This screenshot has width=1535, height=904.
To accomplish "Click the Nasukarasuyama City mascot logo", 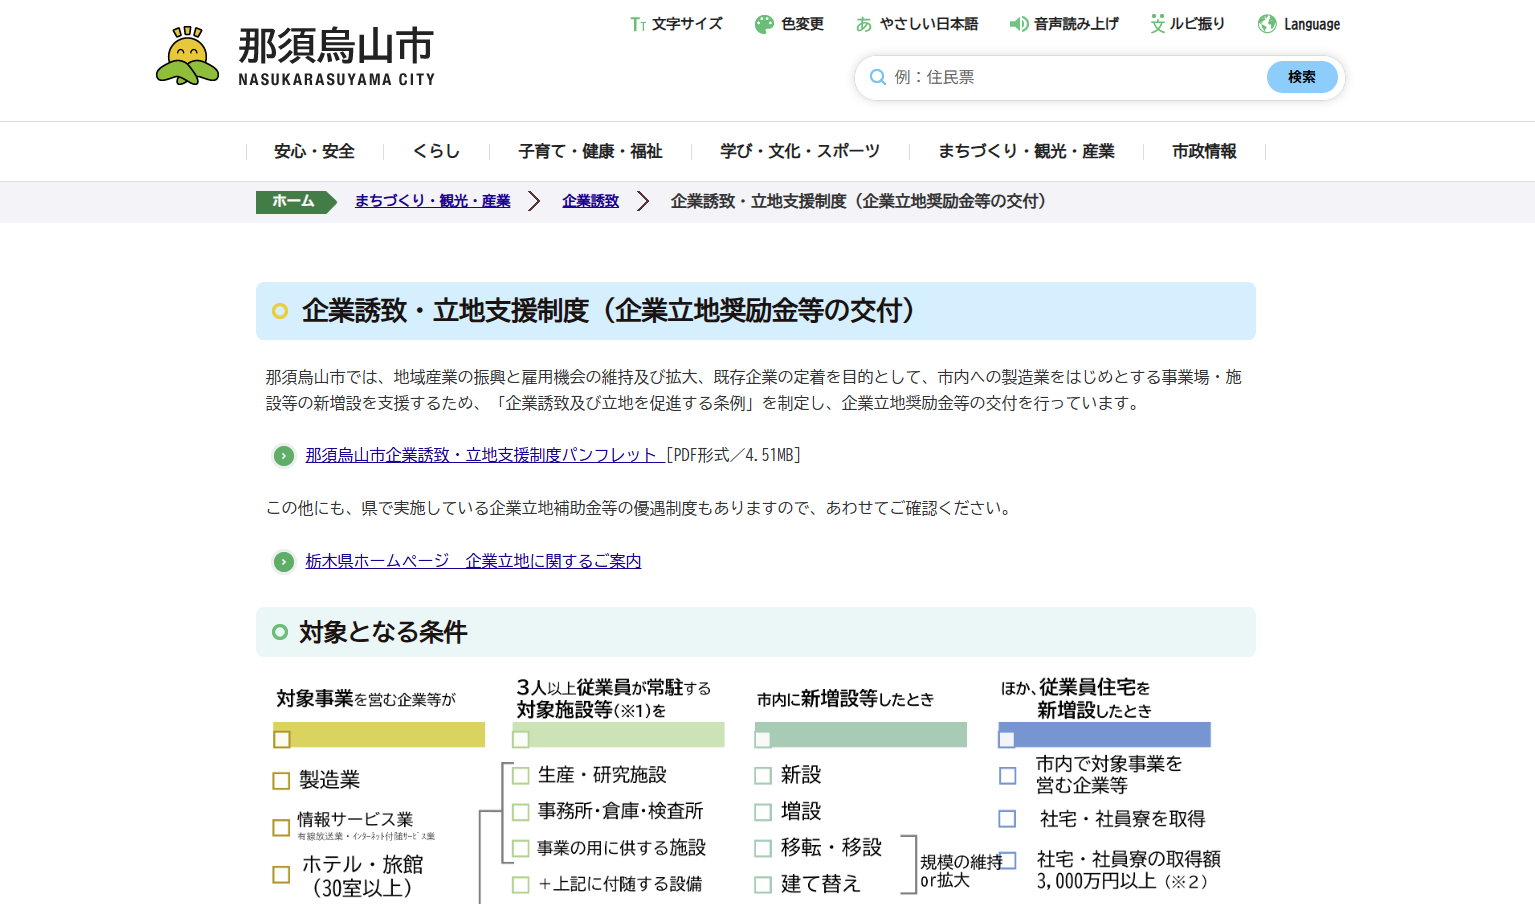I will [x=187, y=56].
